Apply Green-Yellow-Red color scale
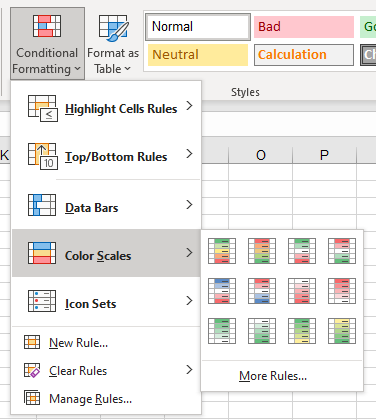376x420 pixels. (222, 251)
